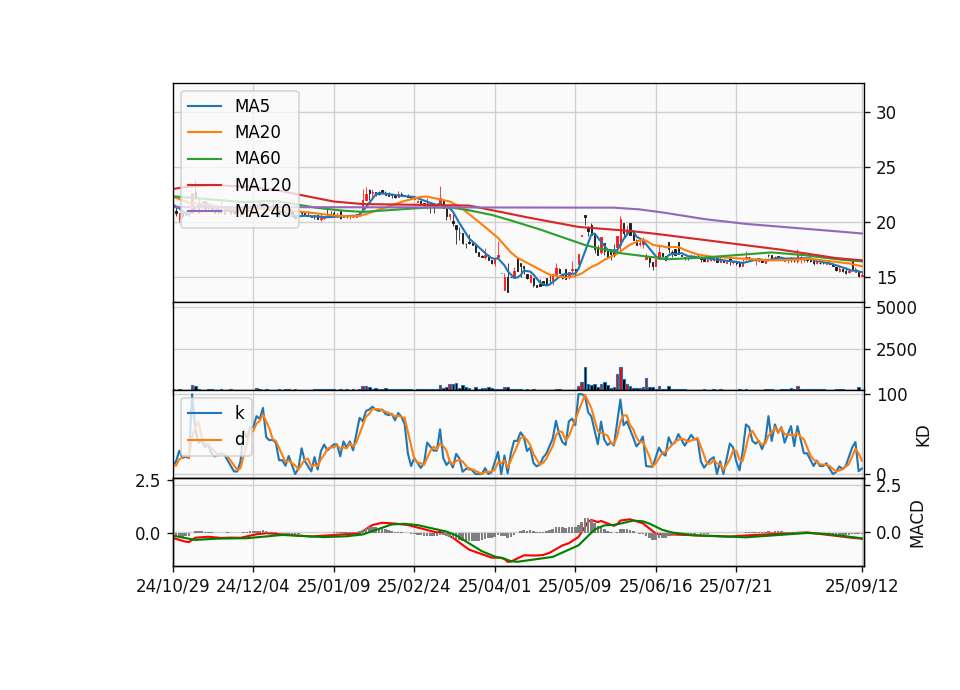Click the price axis value 30

click(886, 113)
